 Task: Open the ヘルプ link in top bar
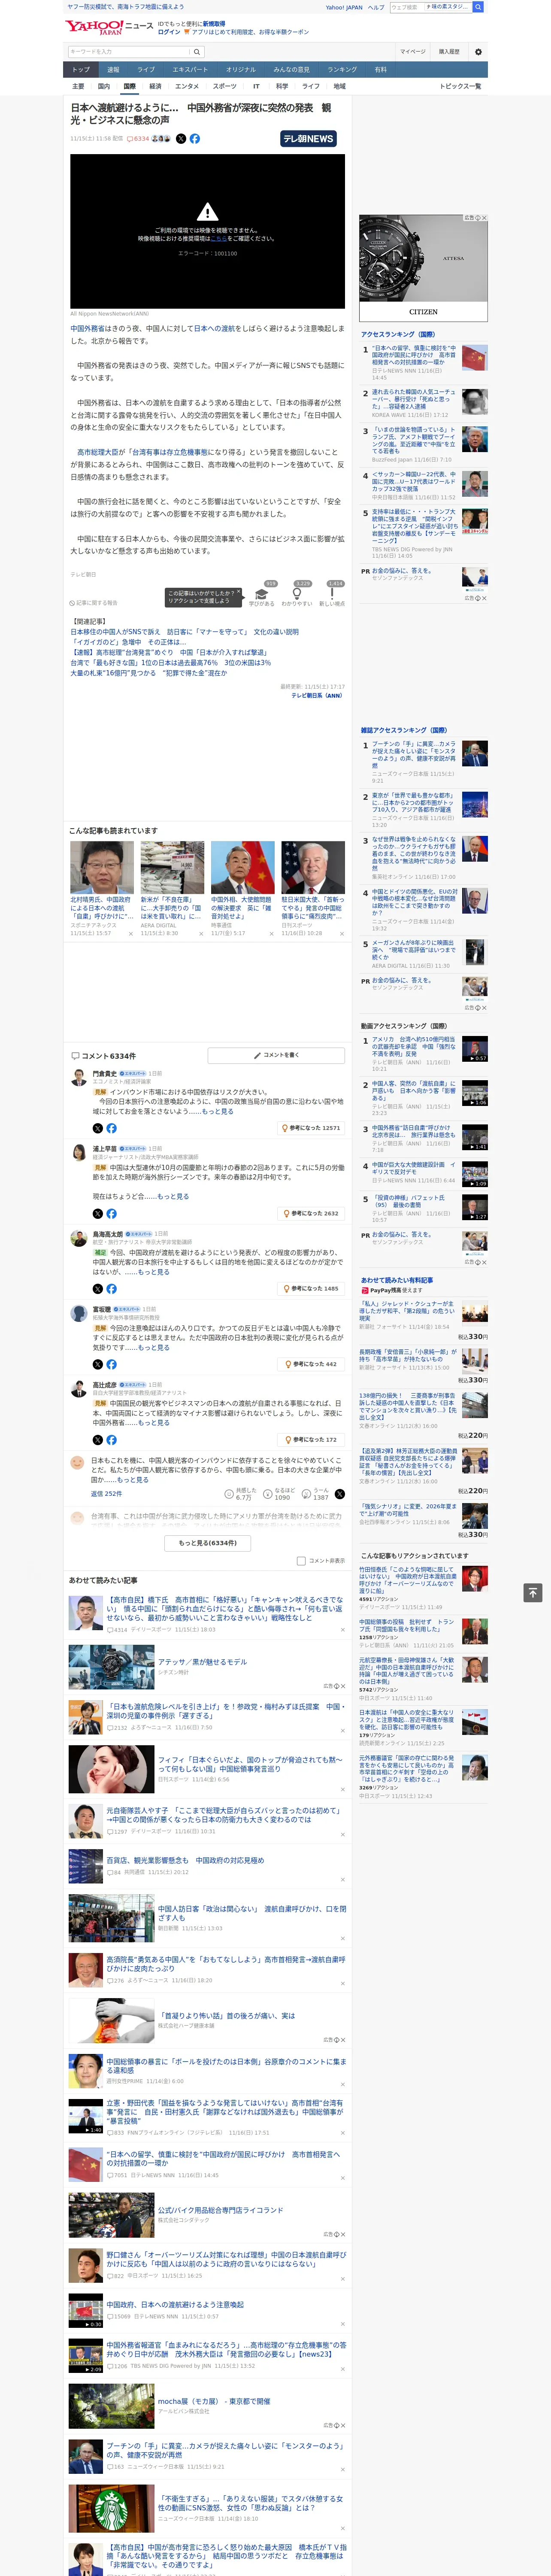pyautogui.click(x=375, y=7)
